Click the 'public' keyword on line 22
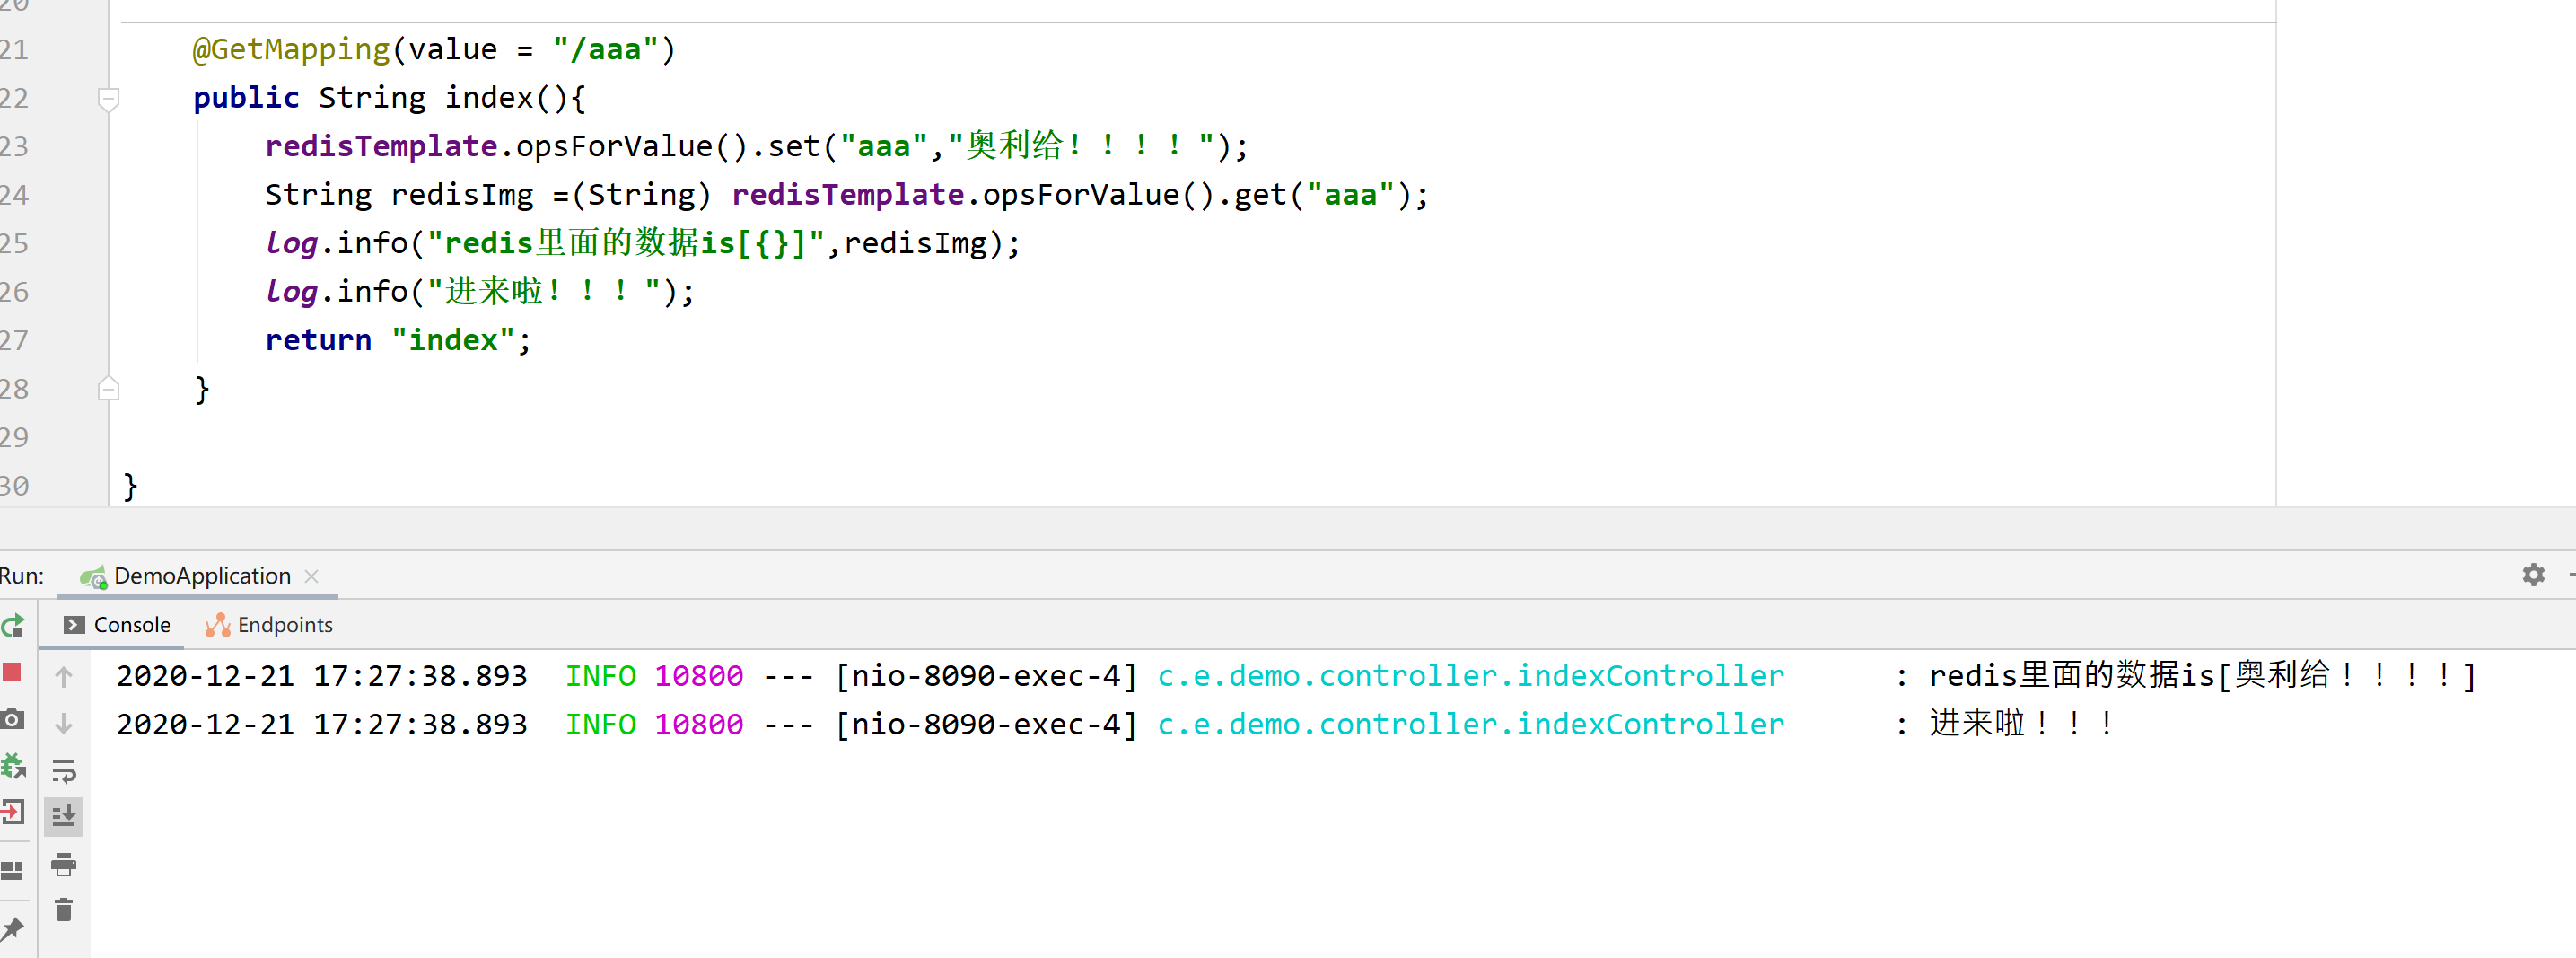The width and height of the screenshot is (2576, 958). tap(246, 98)
